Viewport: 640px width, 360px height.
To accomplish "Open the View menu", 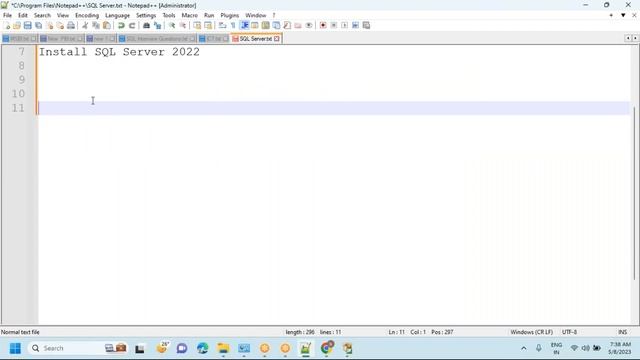I will point(63,16).
